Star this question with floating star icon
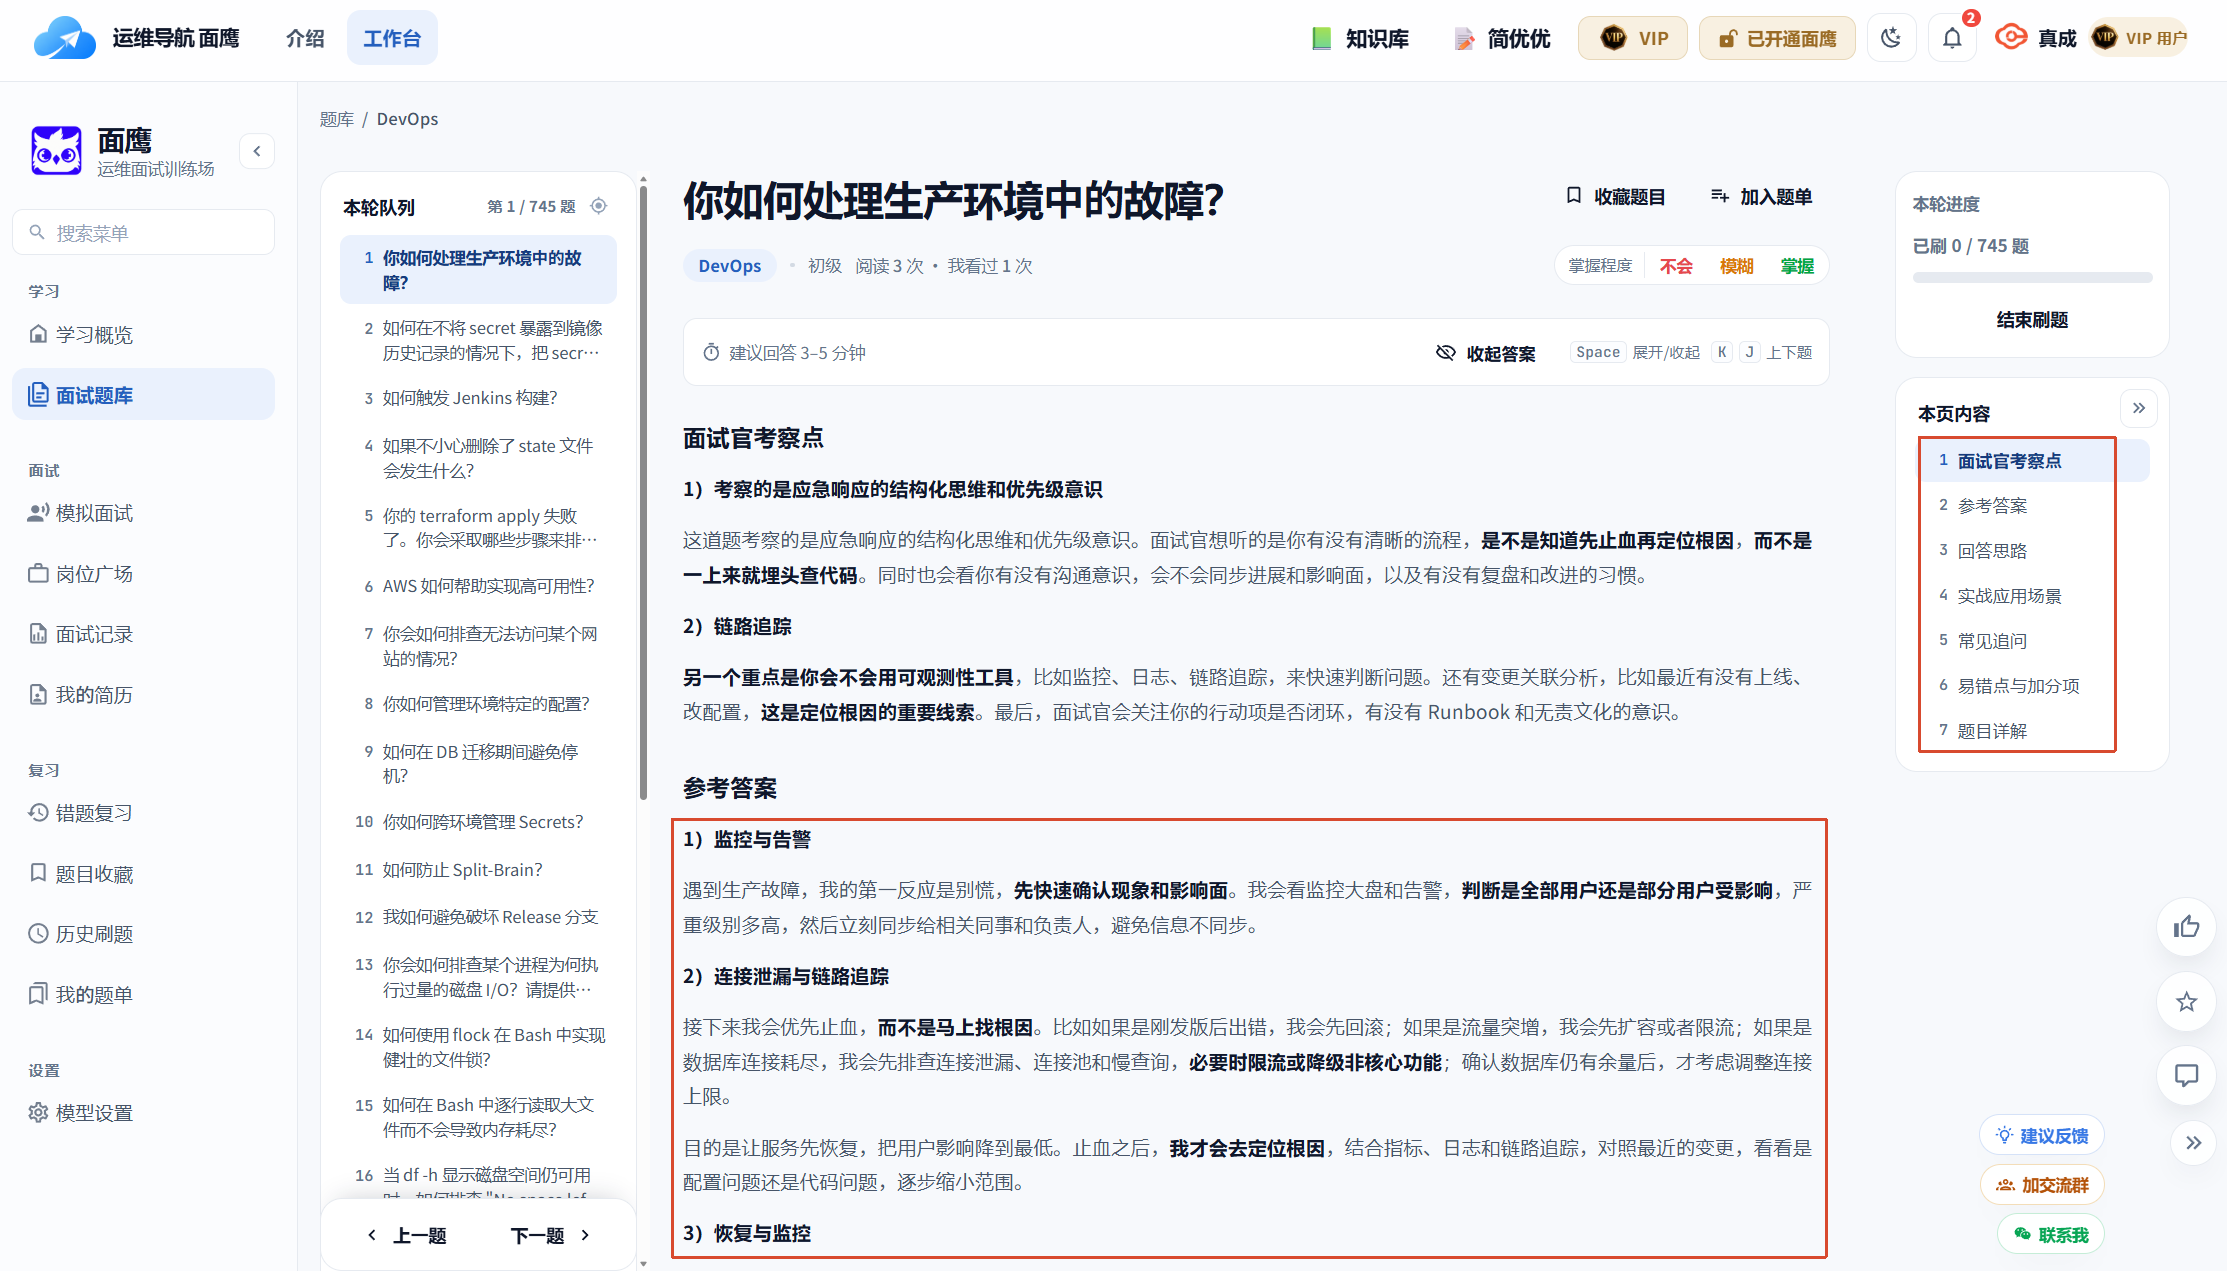Viewport: 2227px width, 1271px height. pos(2187,1001)
